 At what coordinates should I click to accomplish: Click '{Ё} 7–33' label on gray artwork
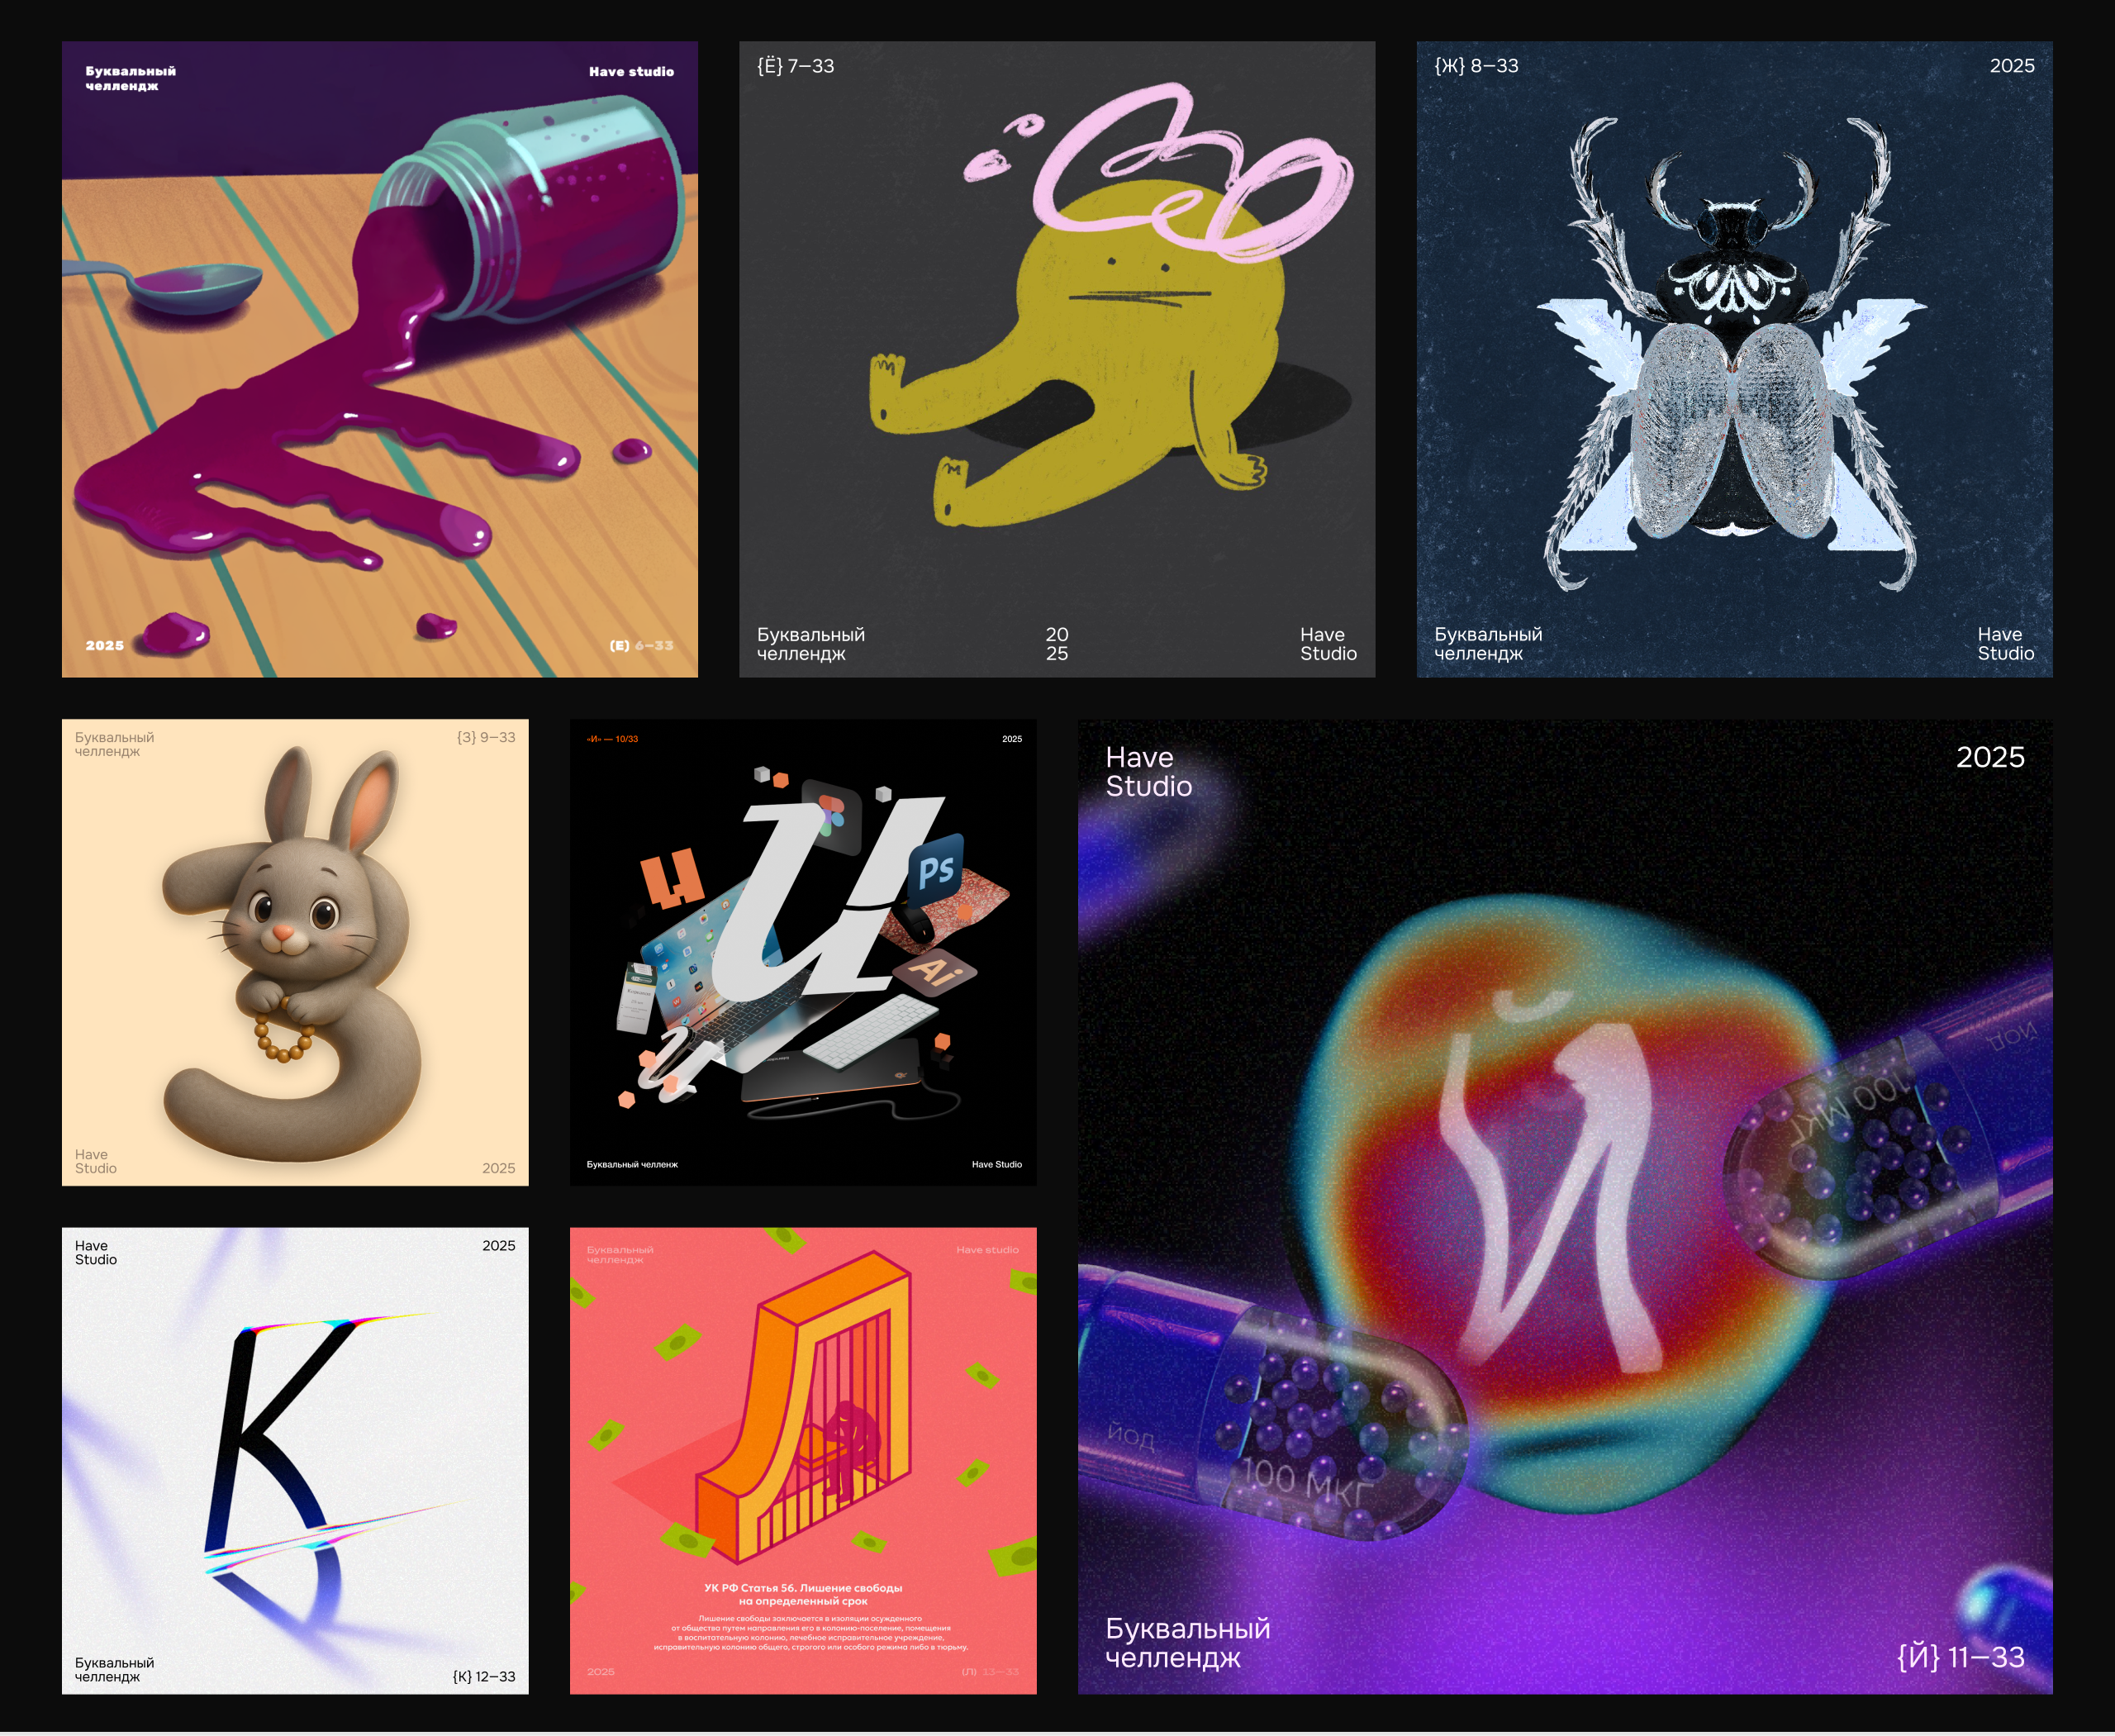(795, 66)
